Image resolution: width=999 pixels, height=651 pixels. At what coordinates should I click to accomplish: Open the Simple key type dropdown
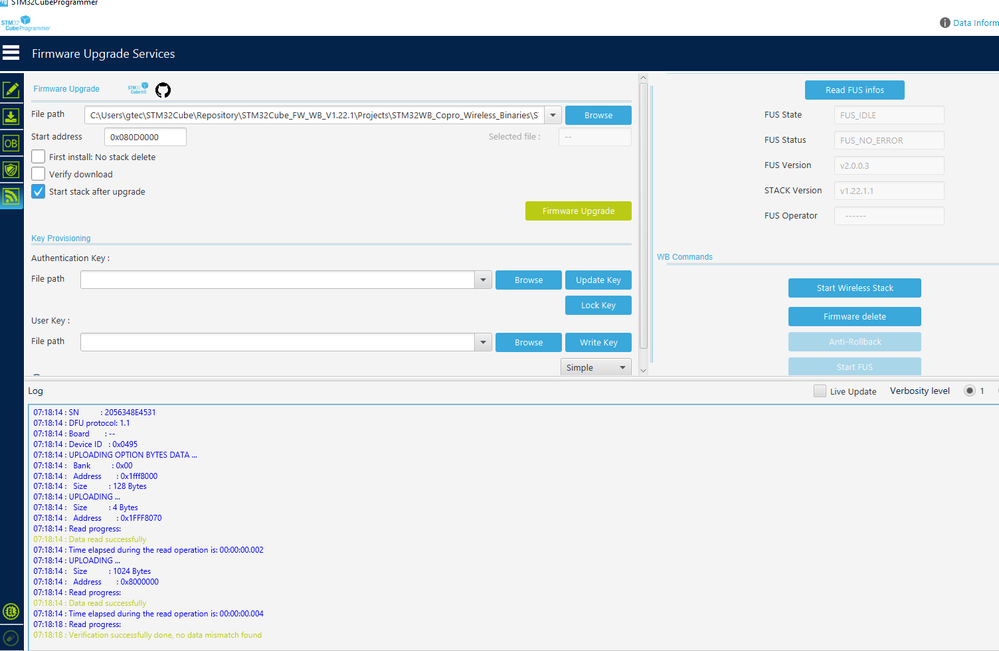coord(596,368)
